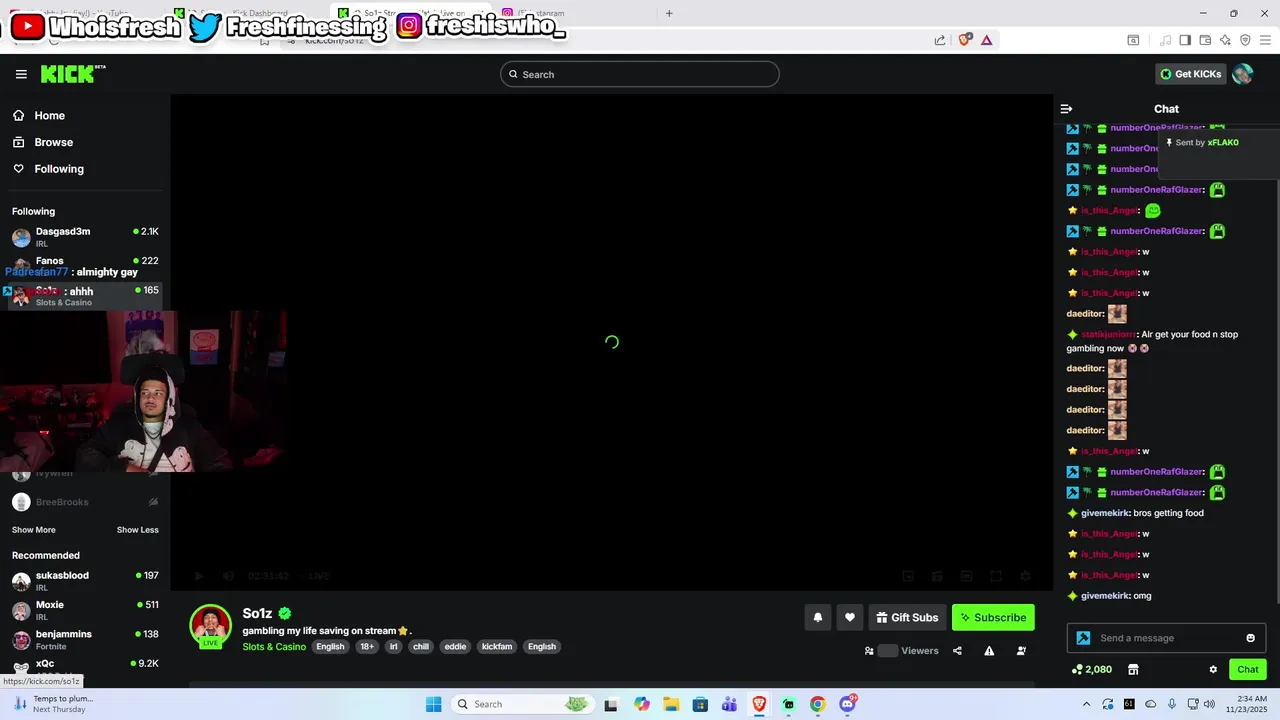Screen dimensions: 1280x720
Task: Open sukasblood recommended channel
Action: pyautogui.click(x=85, y=581)
